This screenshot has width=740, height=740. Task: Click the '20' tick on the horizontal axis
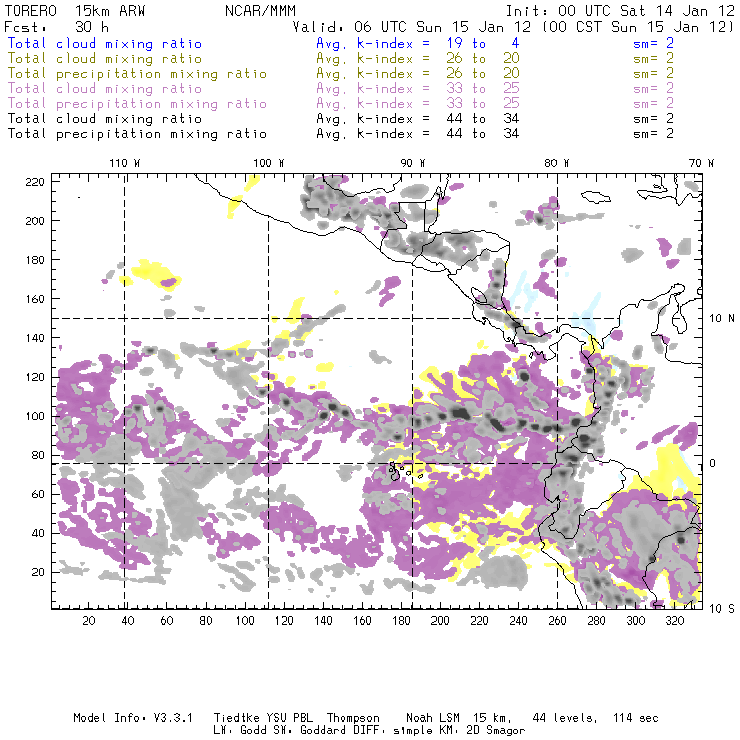click(x=89, y=621)
